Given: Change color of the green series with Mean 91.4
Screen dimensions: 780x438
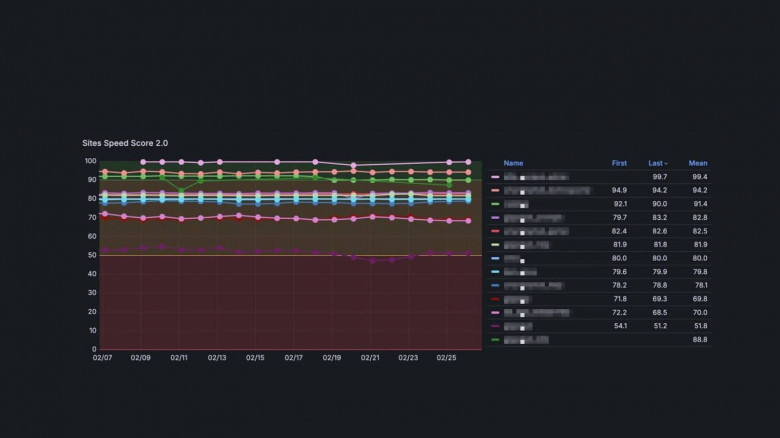Looking at the screenshot, I should tap(495, 204).
